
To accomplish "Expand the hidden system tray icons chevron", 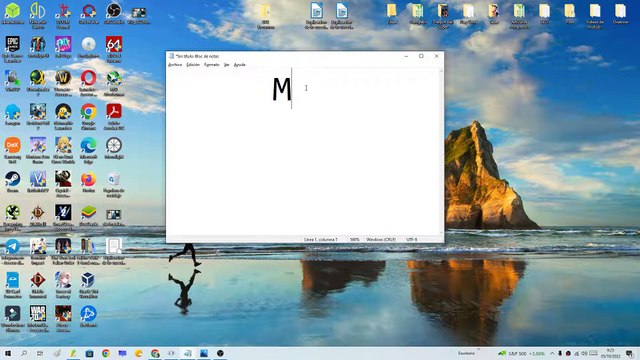I will [552, 353].
